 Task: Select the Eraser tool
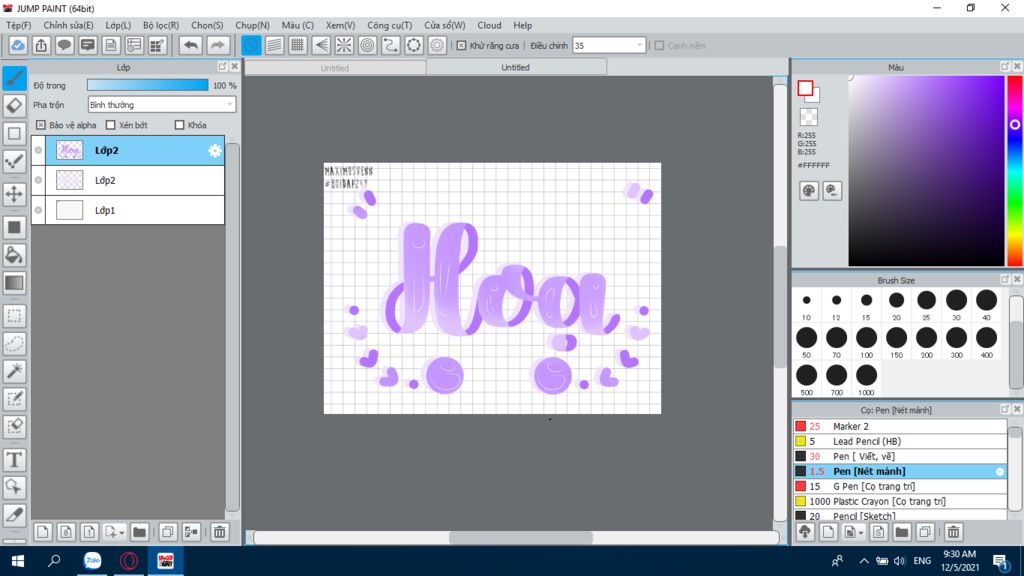pyautogui.click(x=14, y=106)
